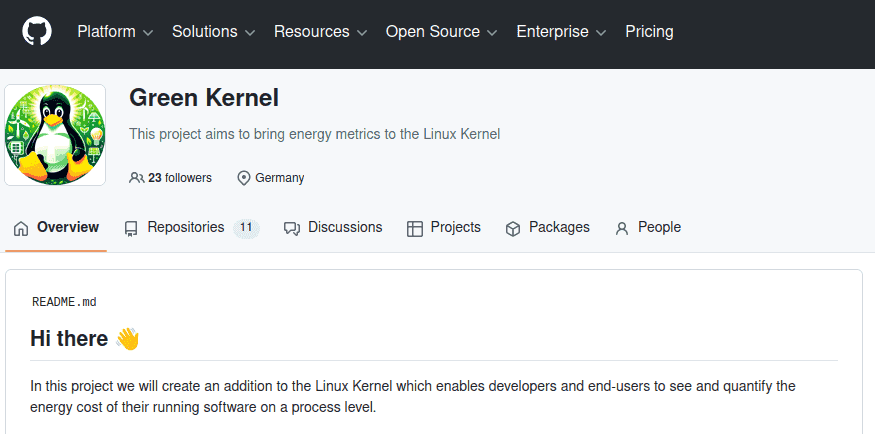Click the README paragraph about energy cost
Screen dimensions: 875x434
[x=412, y=397]
